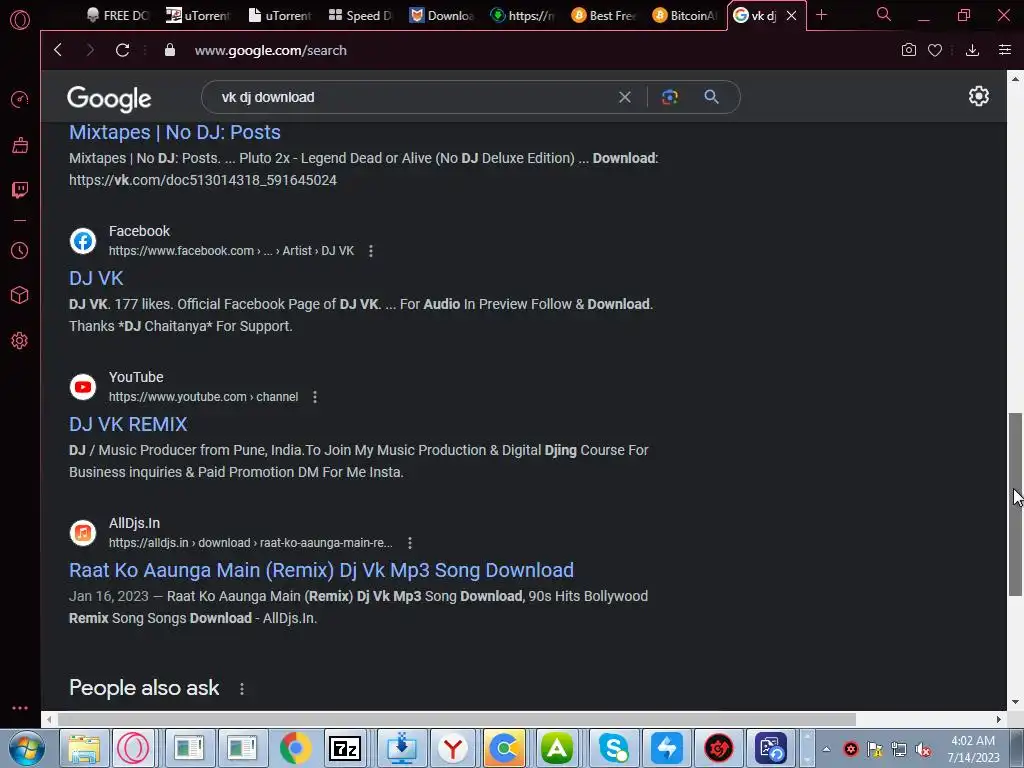This screenshot has width=1024, height=768.
Task: Open browser downloads panel
Action: click(972, 50)
